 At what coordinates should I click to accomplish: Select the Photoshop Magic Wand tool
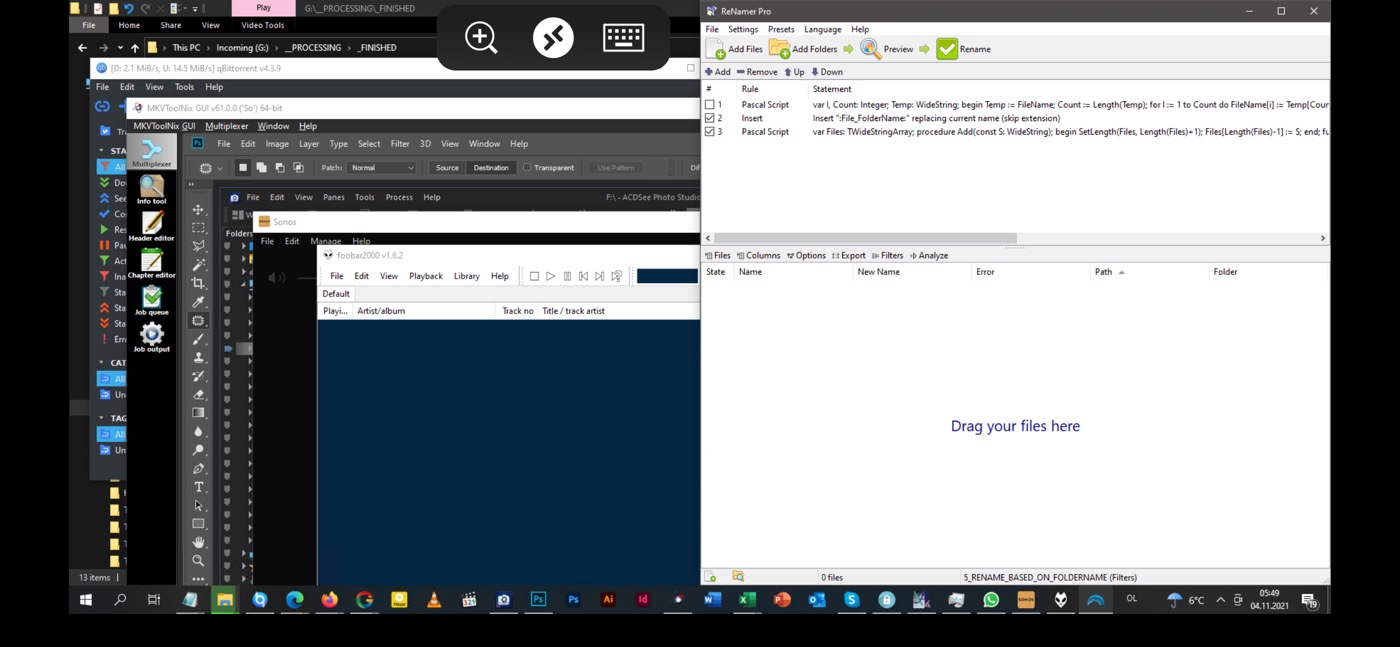click(x=198, y=265)
